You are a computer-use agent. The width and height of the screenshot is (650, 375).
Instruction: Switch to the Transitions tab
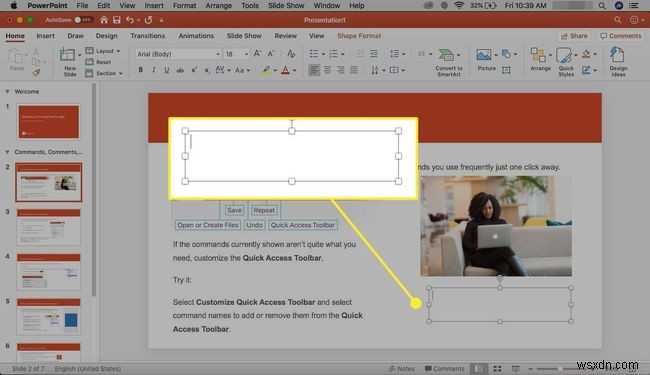pyautogui.click(x=148, y=36)
